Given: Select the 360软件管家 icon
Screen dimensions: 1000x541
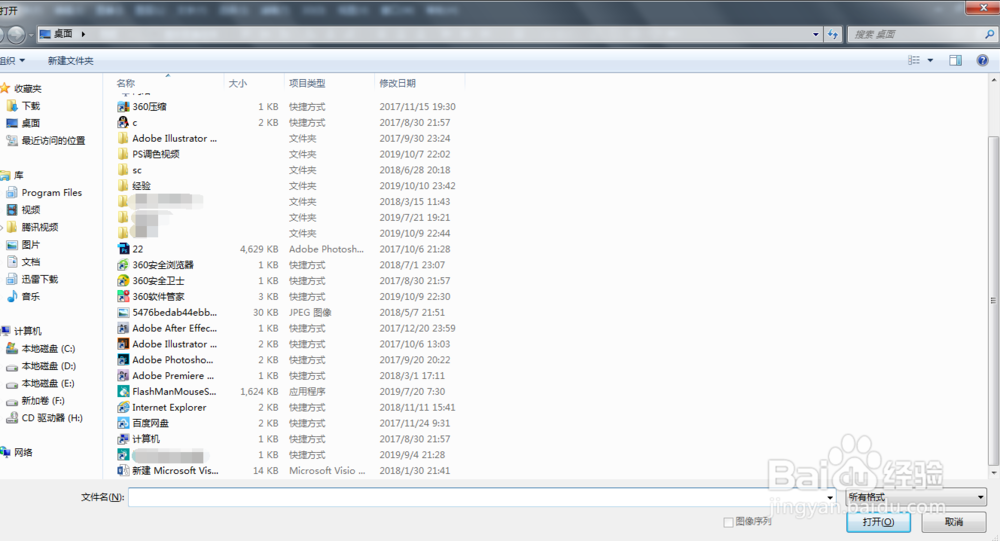Looking at the screenshot, I should pos(123,297).
